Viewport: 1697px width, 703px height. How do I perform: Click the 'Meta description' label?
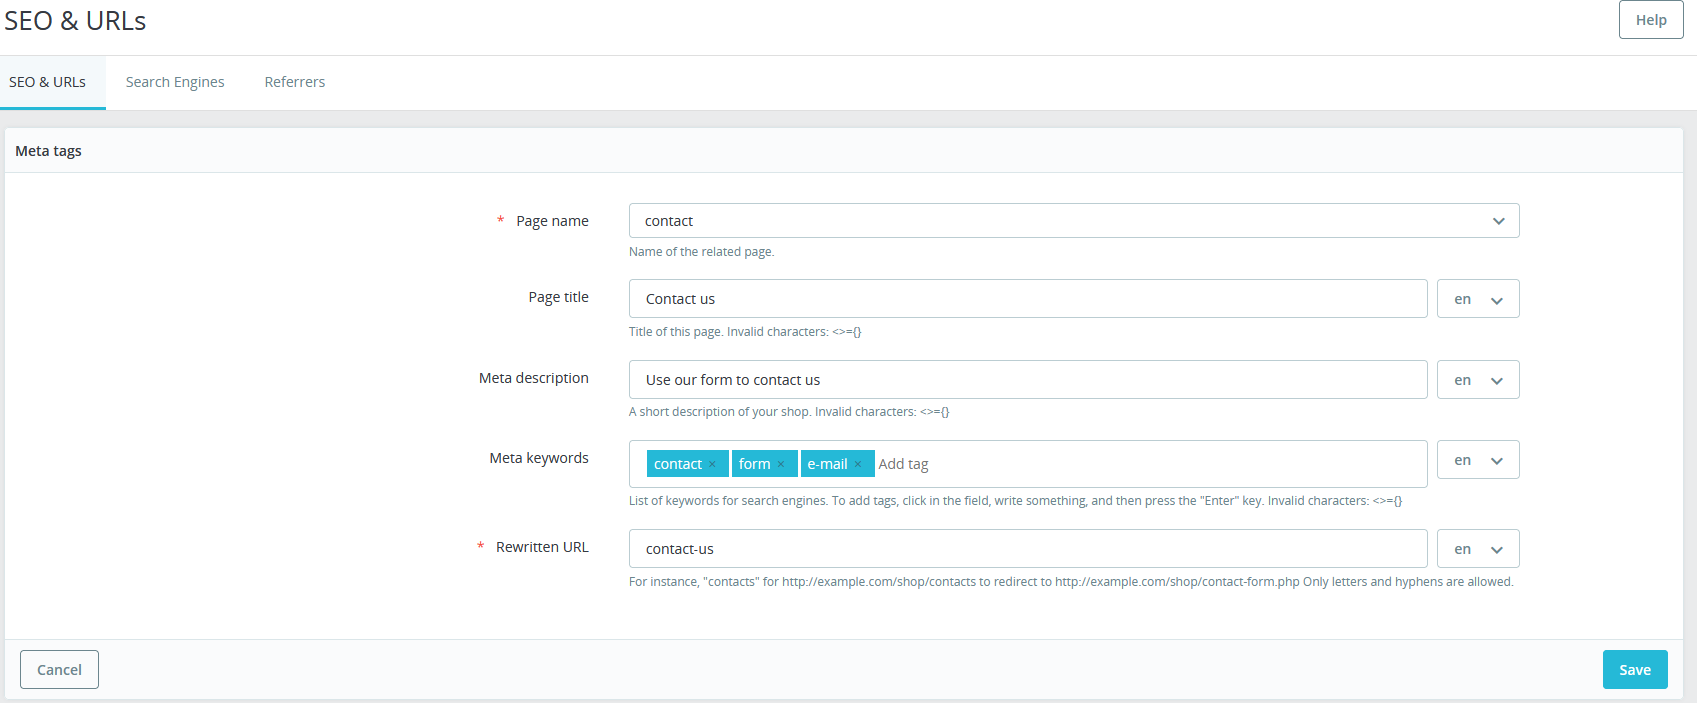click(x=534, y=378)
